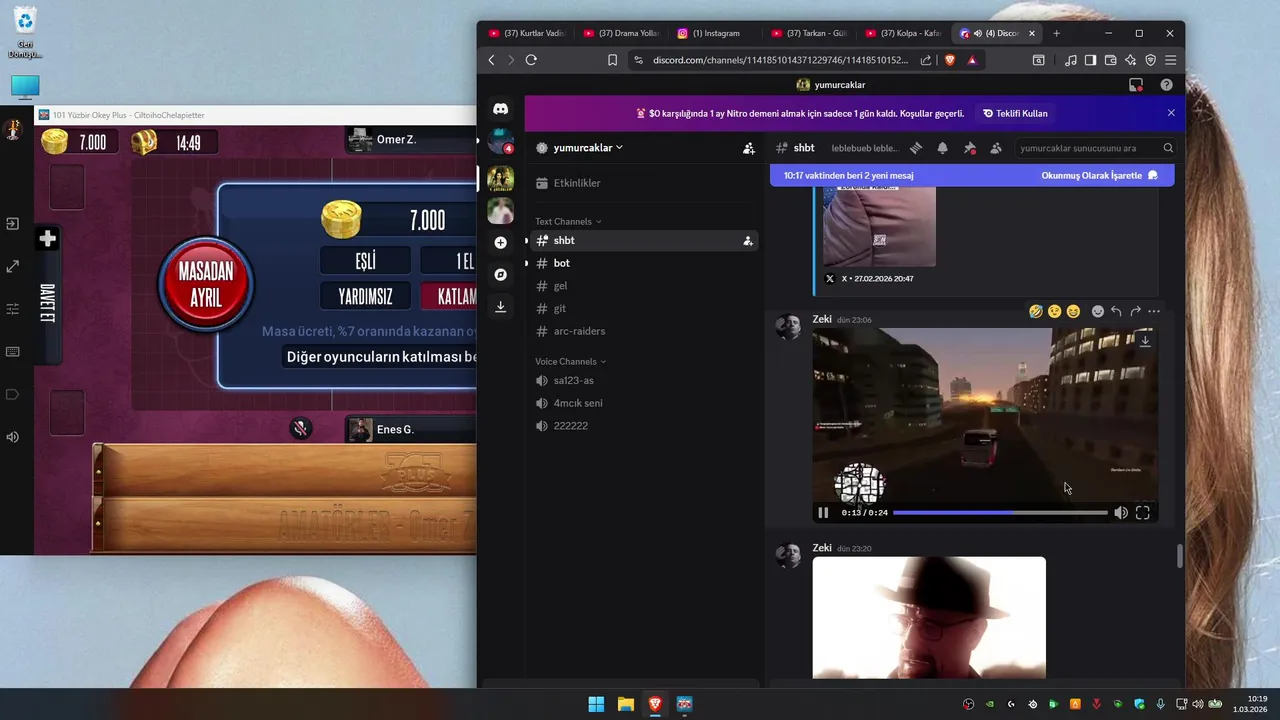Invite people icon next to yumurcaklar

[x=748, y=148]
